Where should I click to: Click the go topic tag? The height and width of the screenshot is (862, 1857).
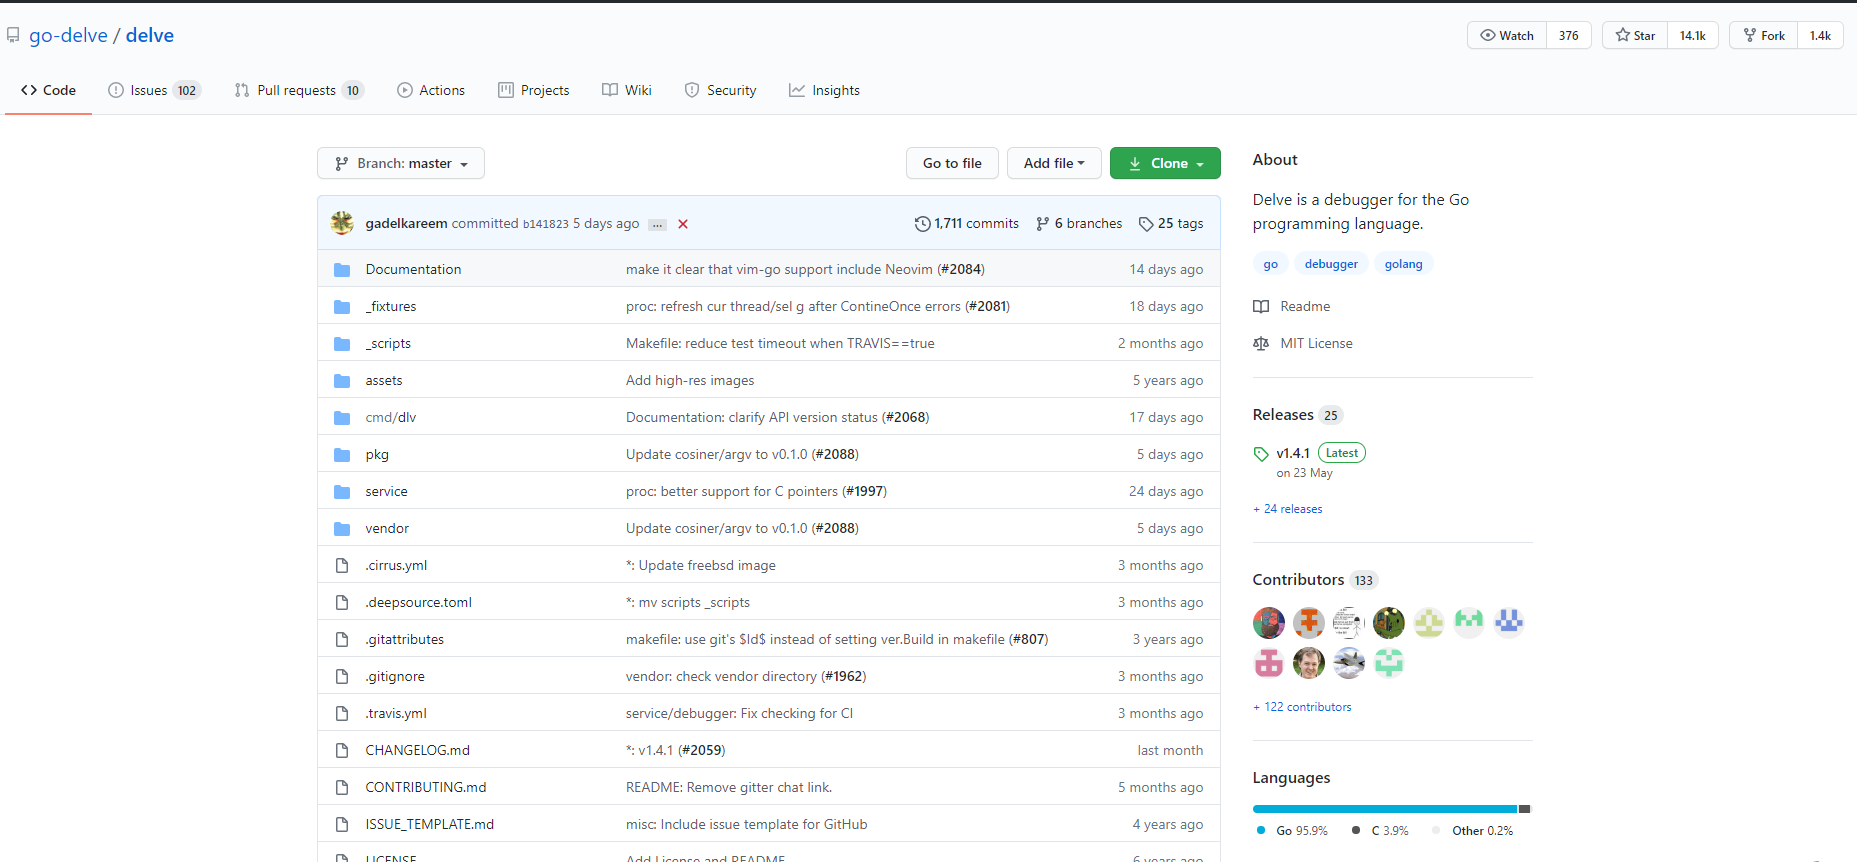(1270, 264)
